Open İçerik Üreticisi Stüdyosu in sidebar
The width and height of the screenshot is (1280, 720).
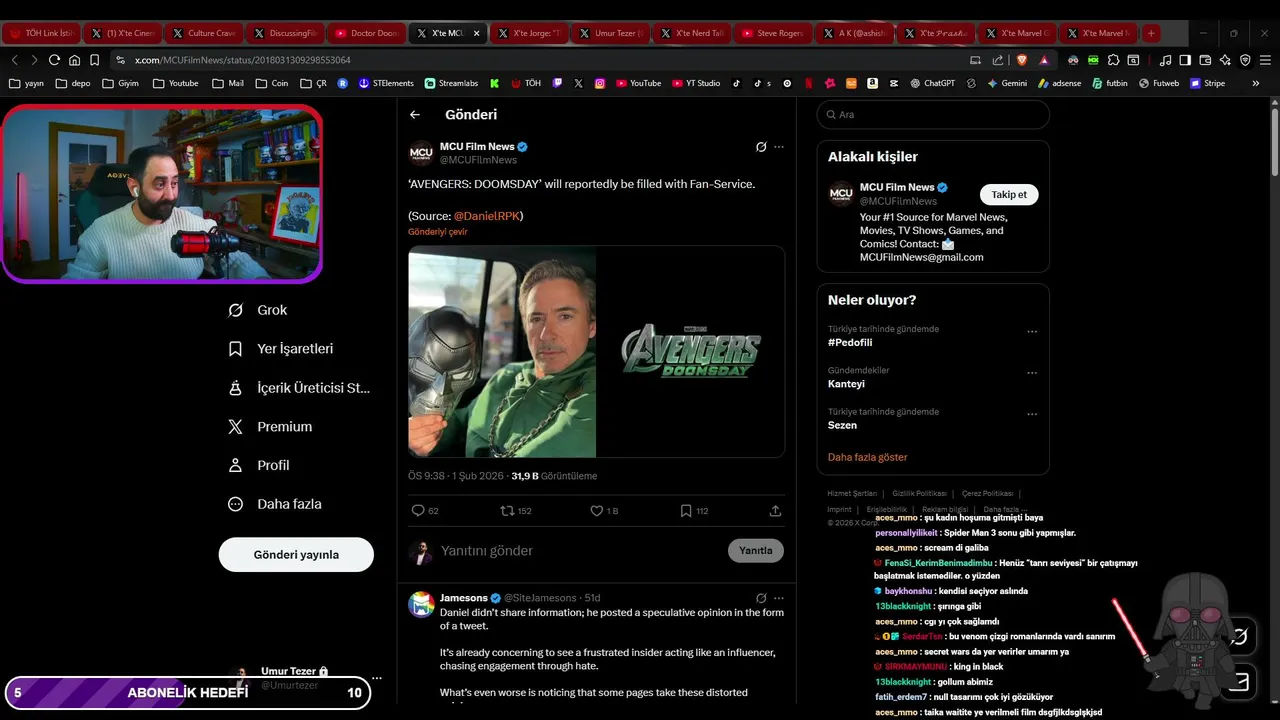tap(299, 388)
